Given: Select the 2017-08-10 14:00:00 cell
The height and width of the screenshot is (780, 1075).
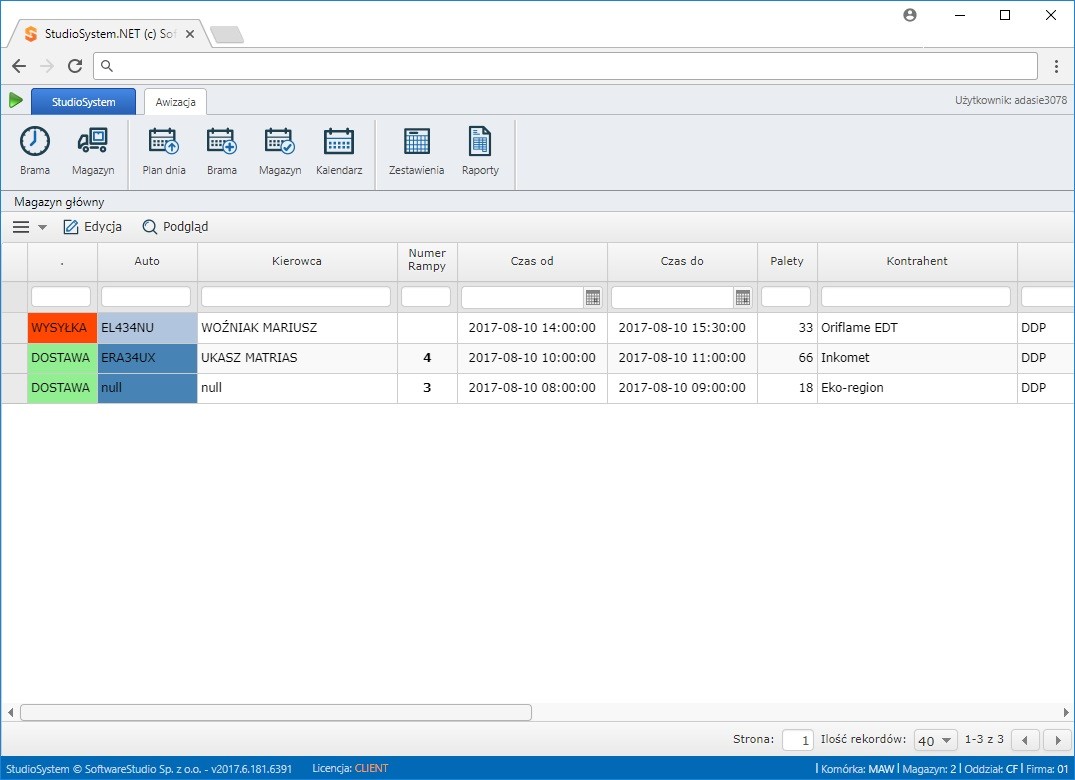Looking at the screenshot, I should tap(532, 328).
